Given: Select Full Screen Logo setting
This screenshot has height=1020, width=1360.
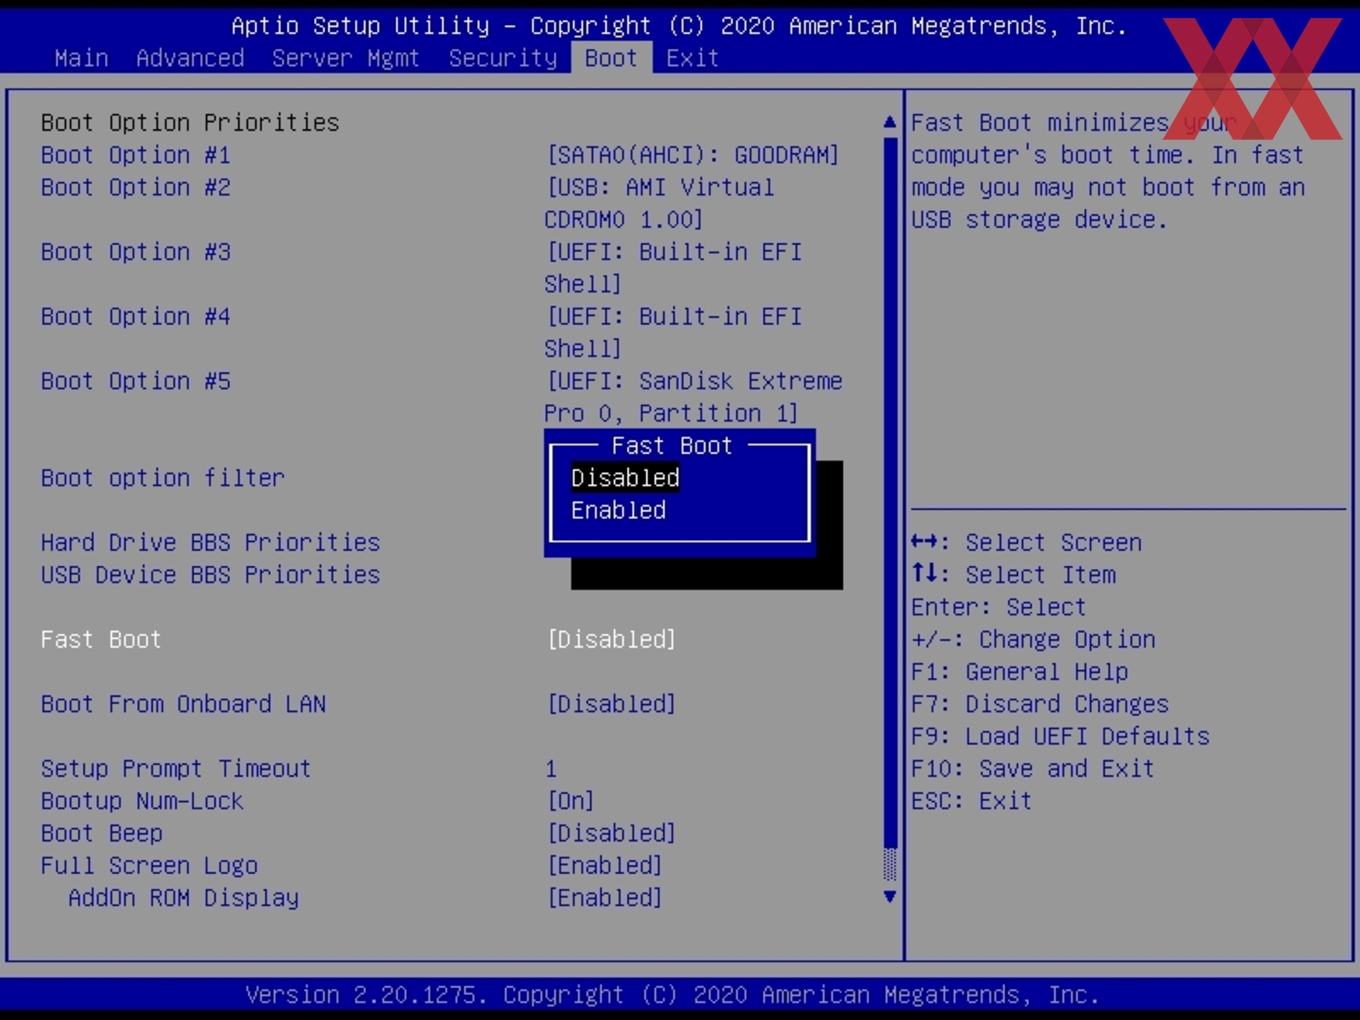Looking at the screenshot, I should tap(149, 866).
